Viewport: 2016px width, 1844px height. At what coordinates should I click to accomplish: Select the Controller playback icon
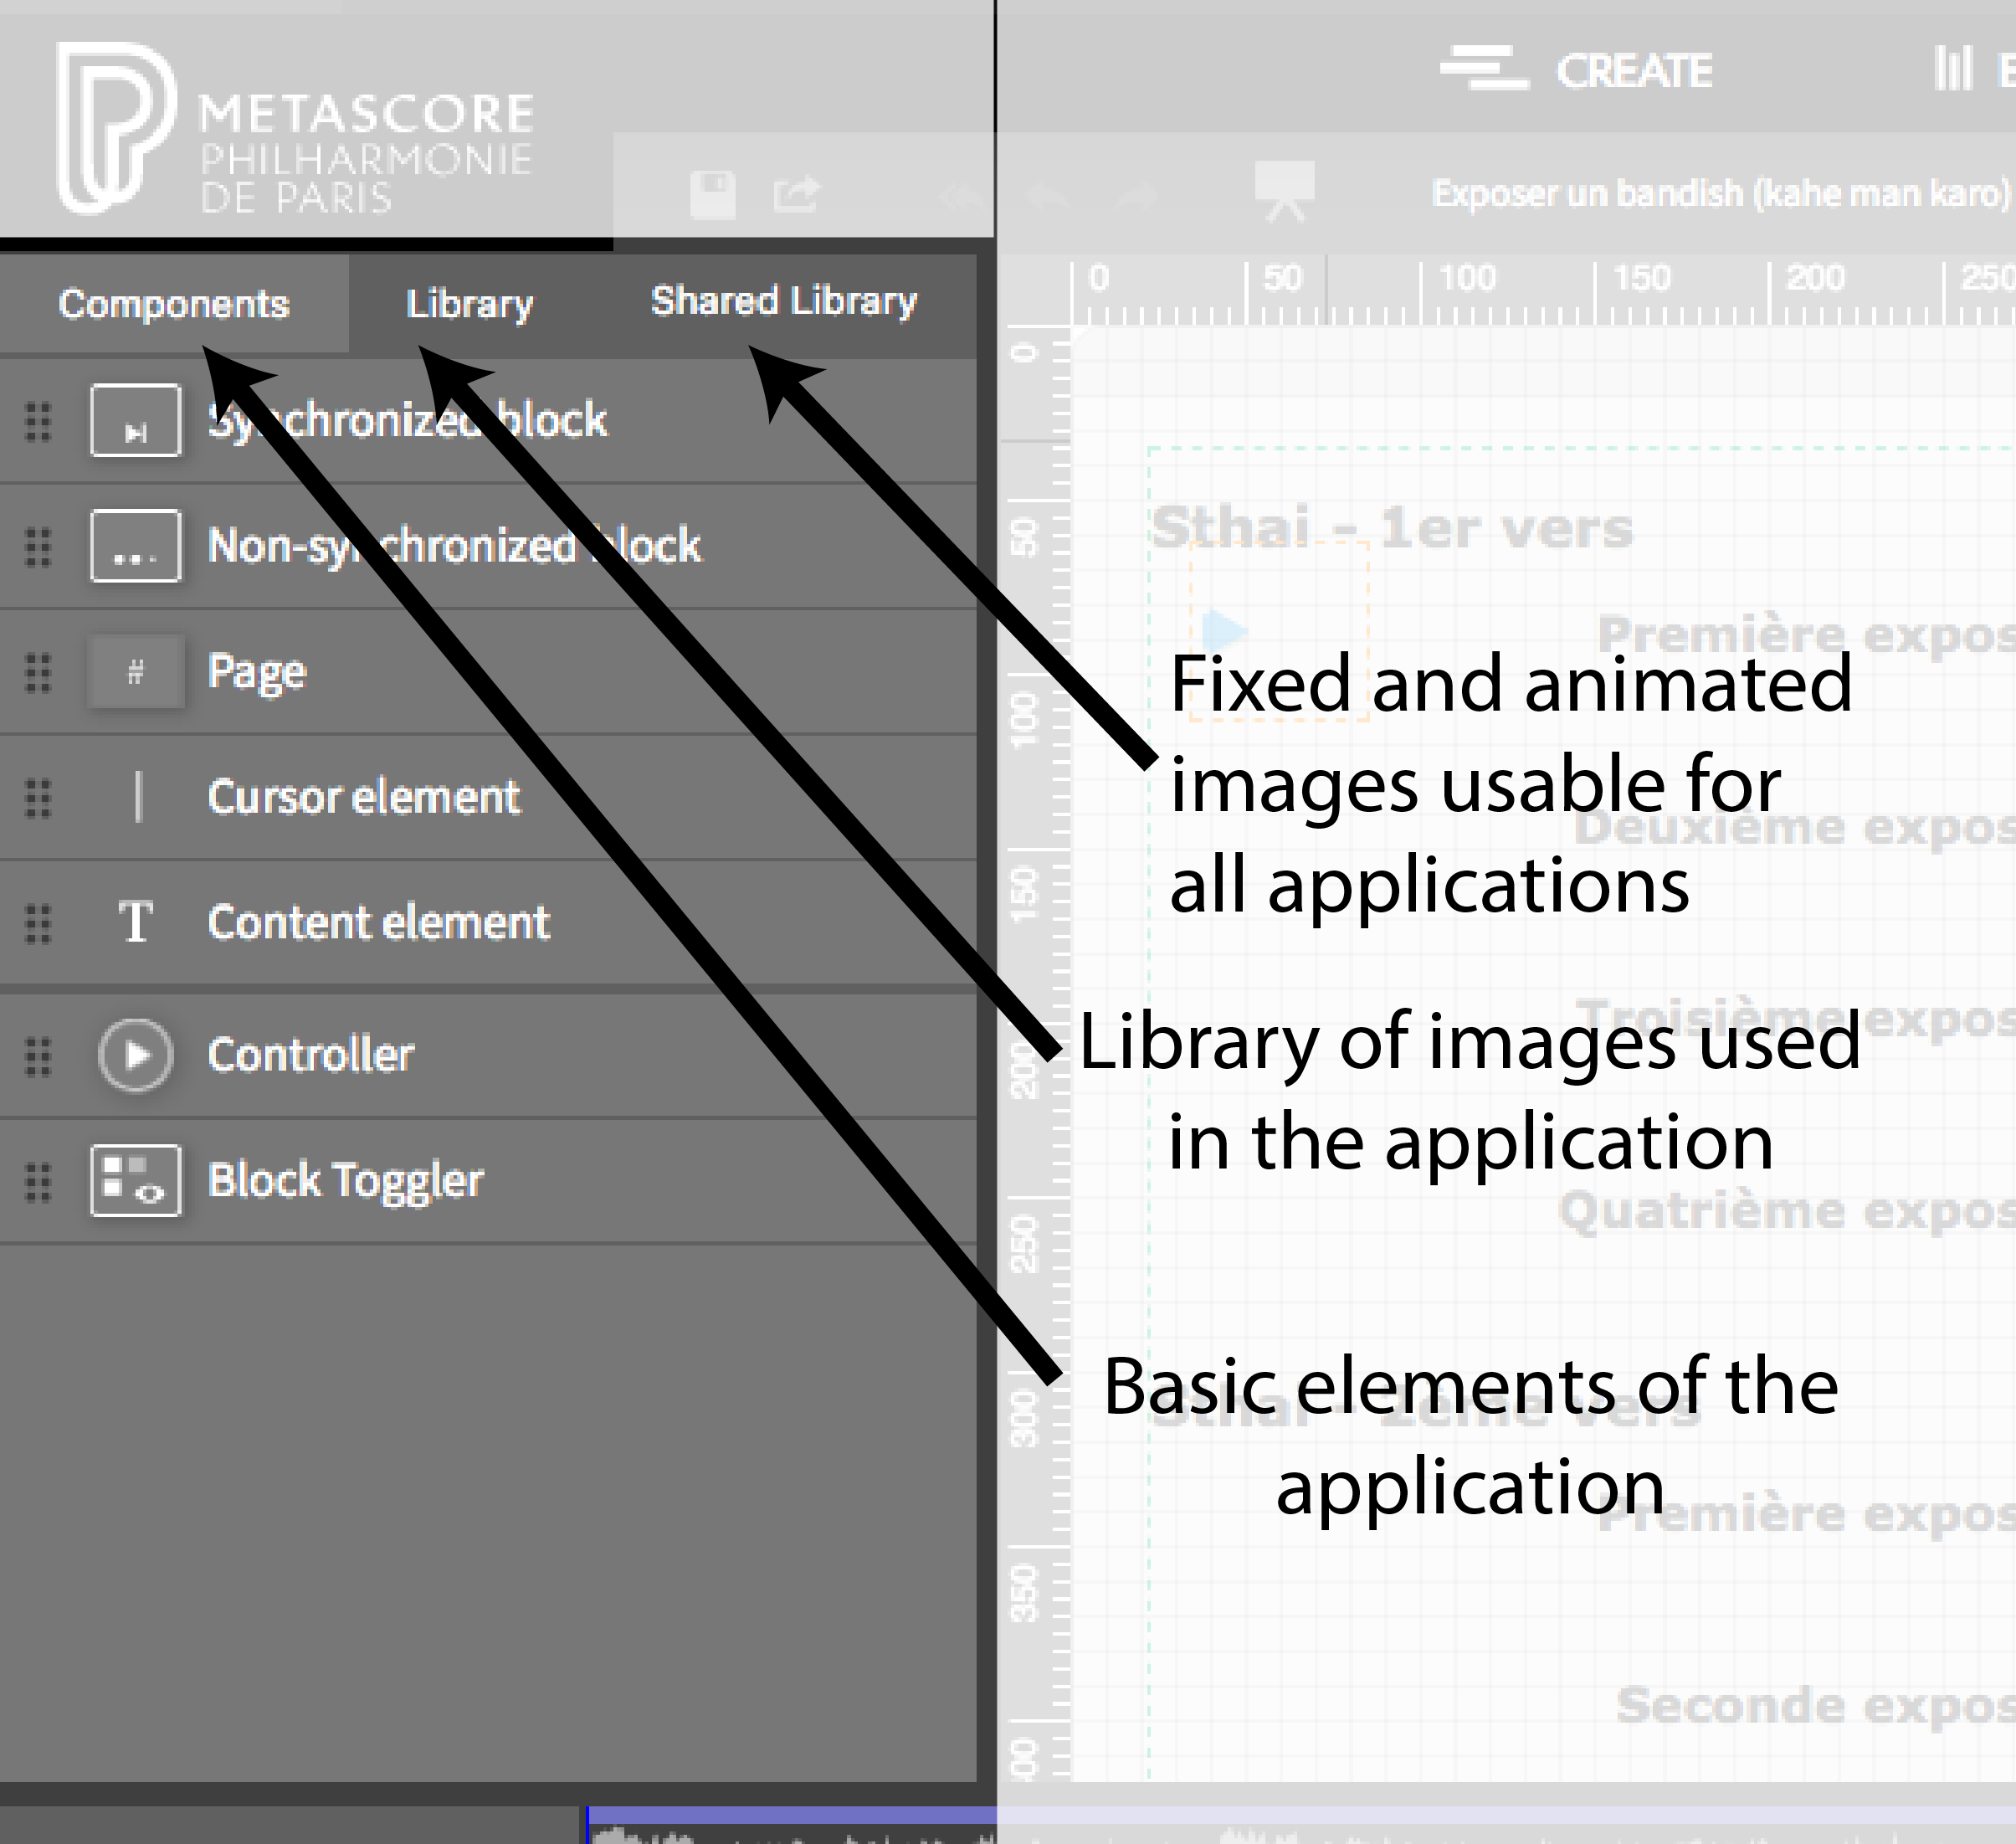137,1054
